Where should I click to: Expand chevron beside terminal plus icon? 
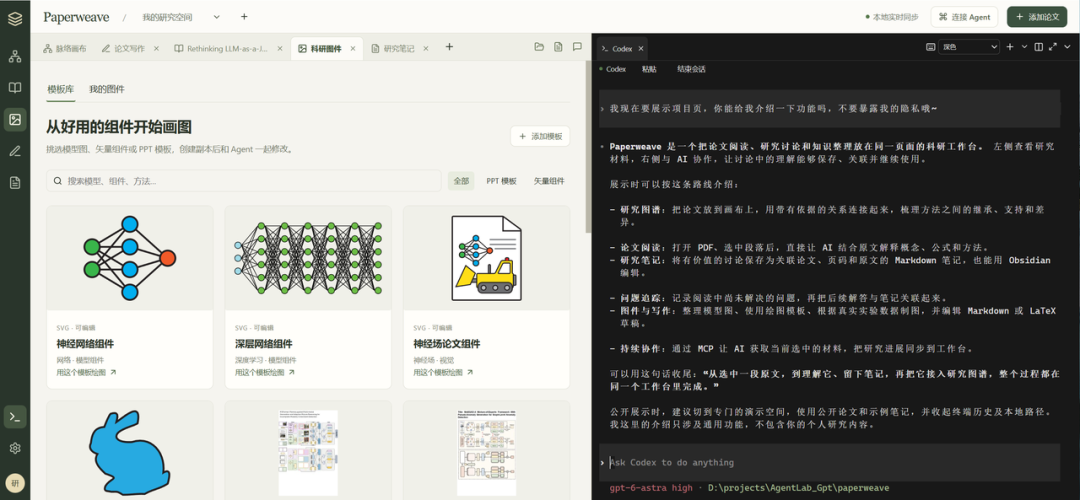click(x=1024, y=47)
